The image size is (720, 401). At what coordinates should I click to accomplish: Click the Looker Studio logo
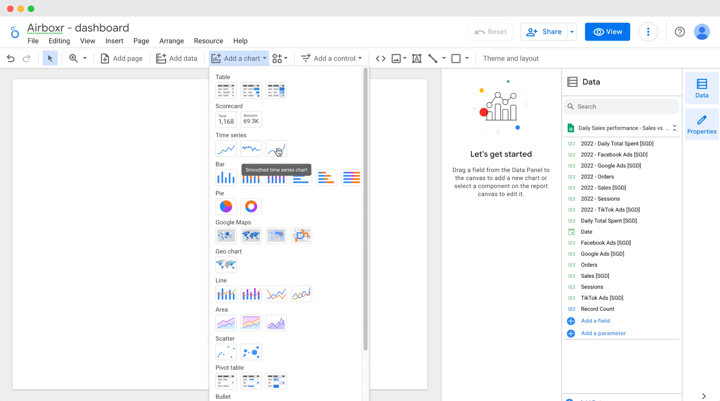[x=15, y=32]
